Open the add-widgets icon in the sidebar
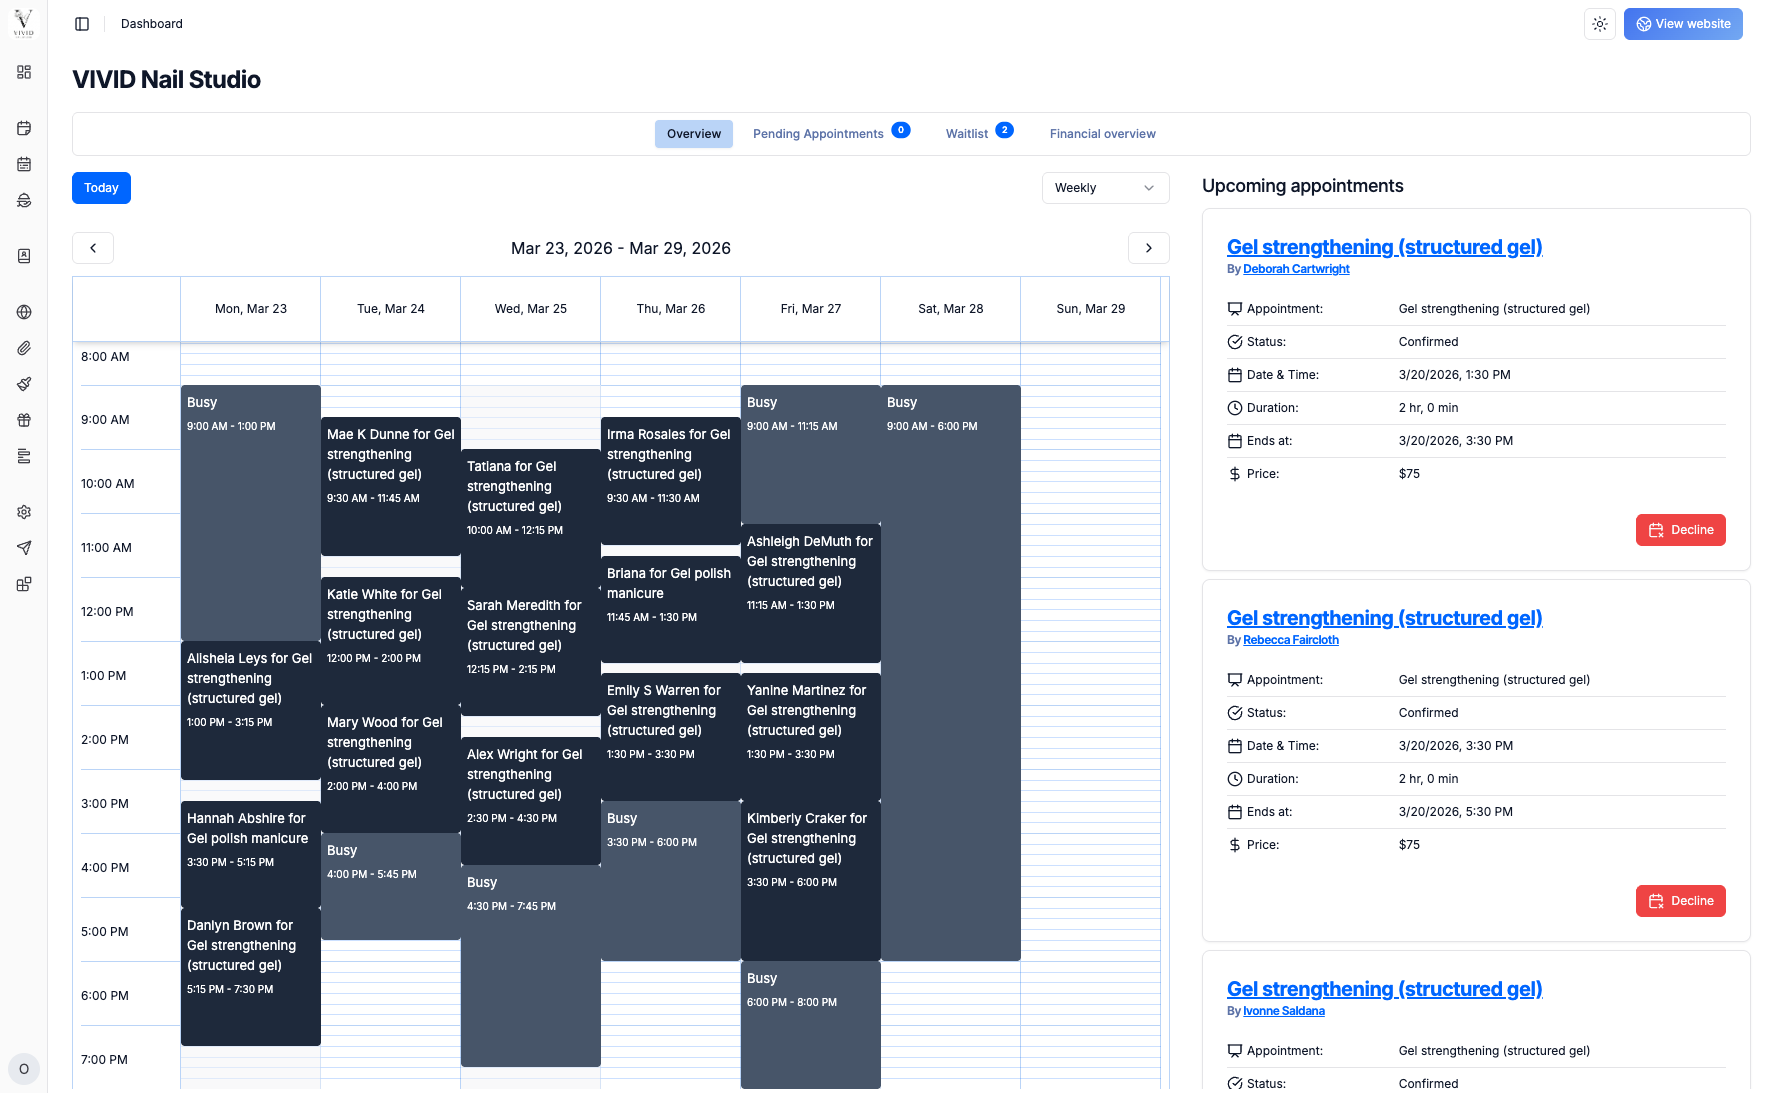The image size is (1775, 1093). tap(24, 584)
